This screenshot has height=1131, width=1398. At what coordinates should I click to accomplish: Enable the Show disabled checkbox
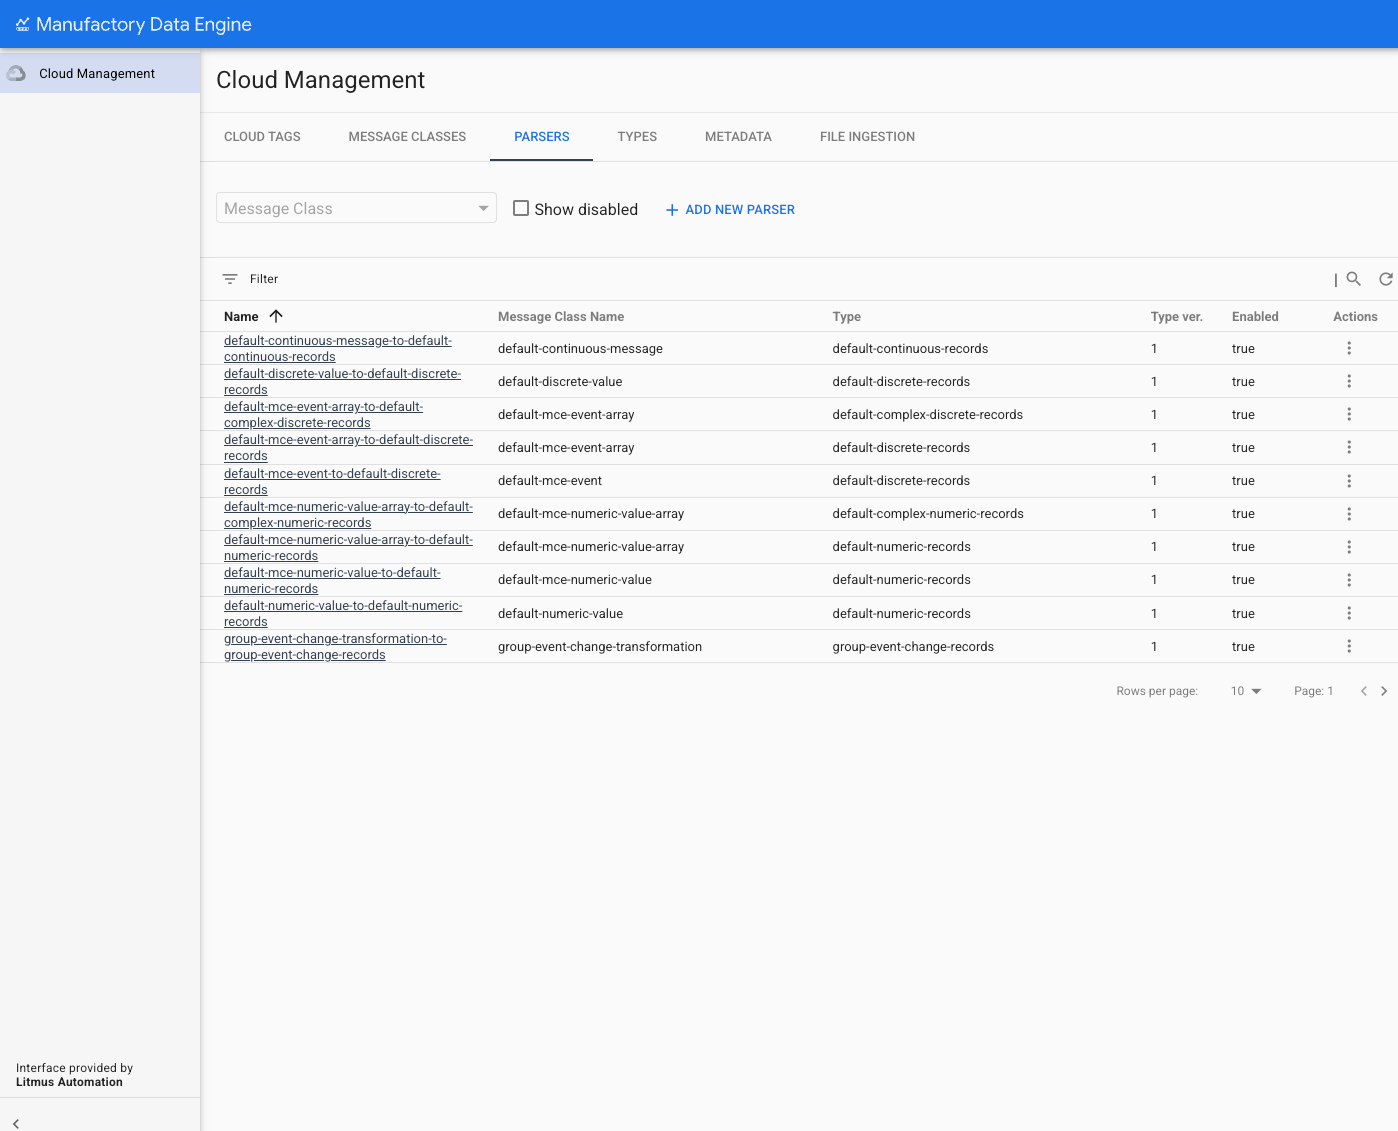[521, 208]
